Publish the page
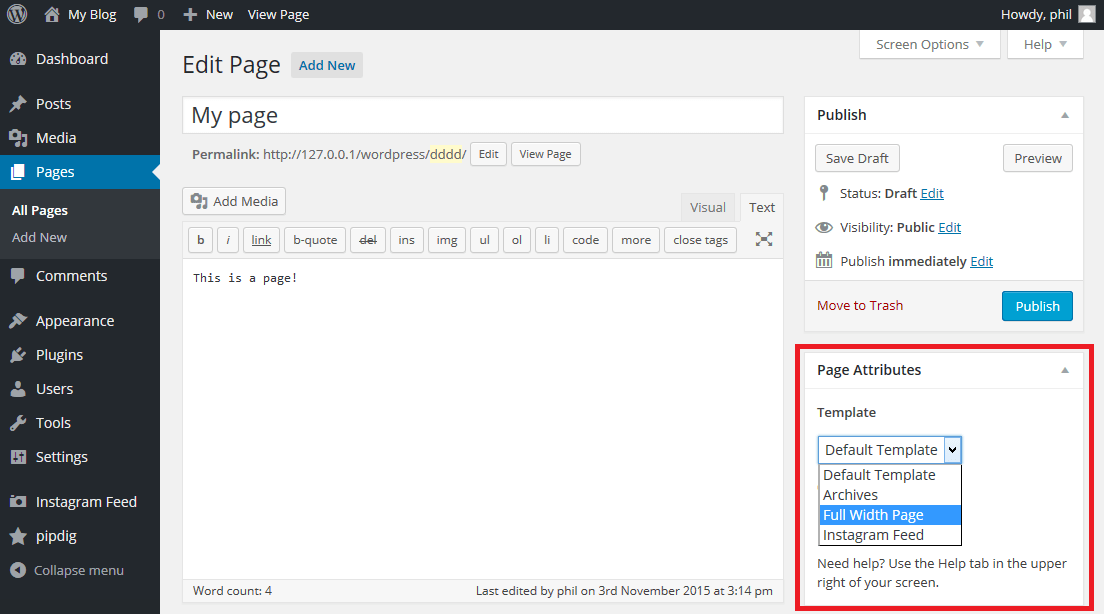Viewport: 1104px width, 614px height. click(x=1037, y=306)
